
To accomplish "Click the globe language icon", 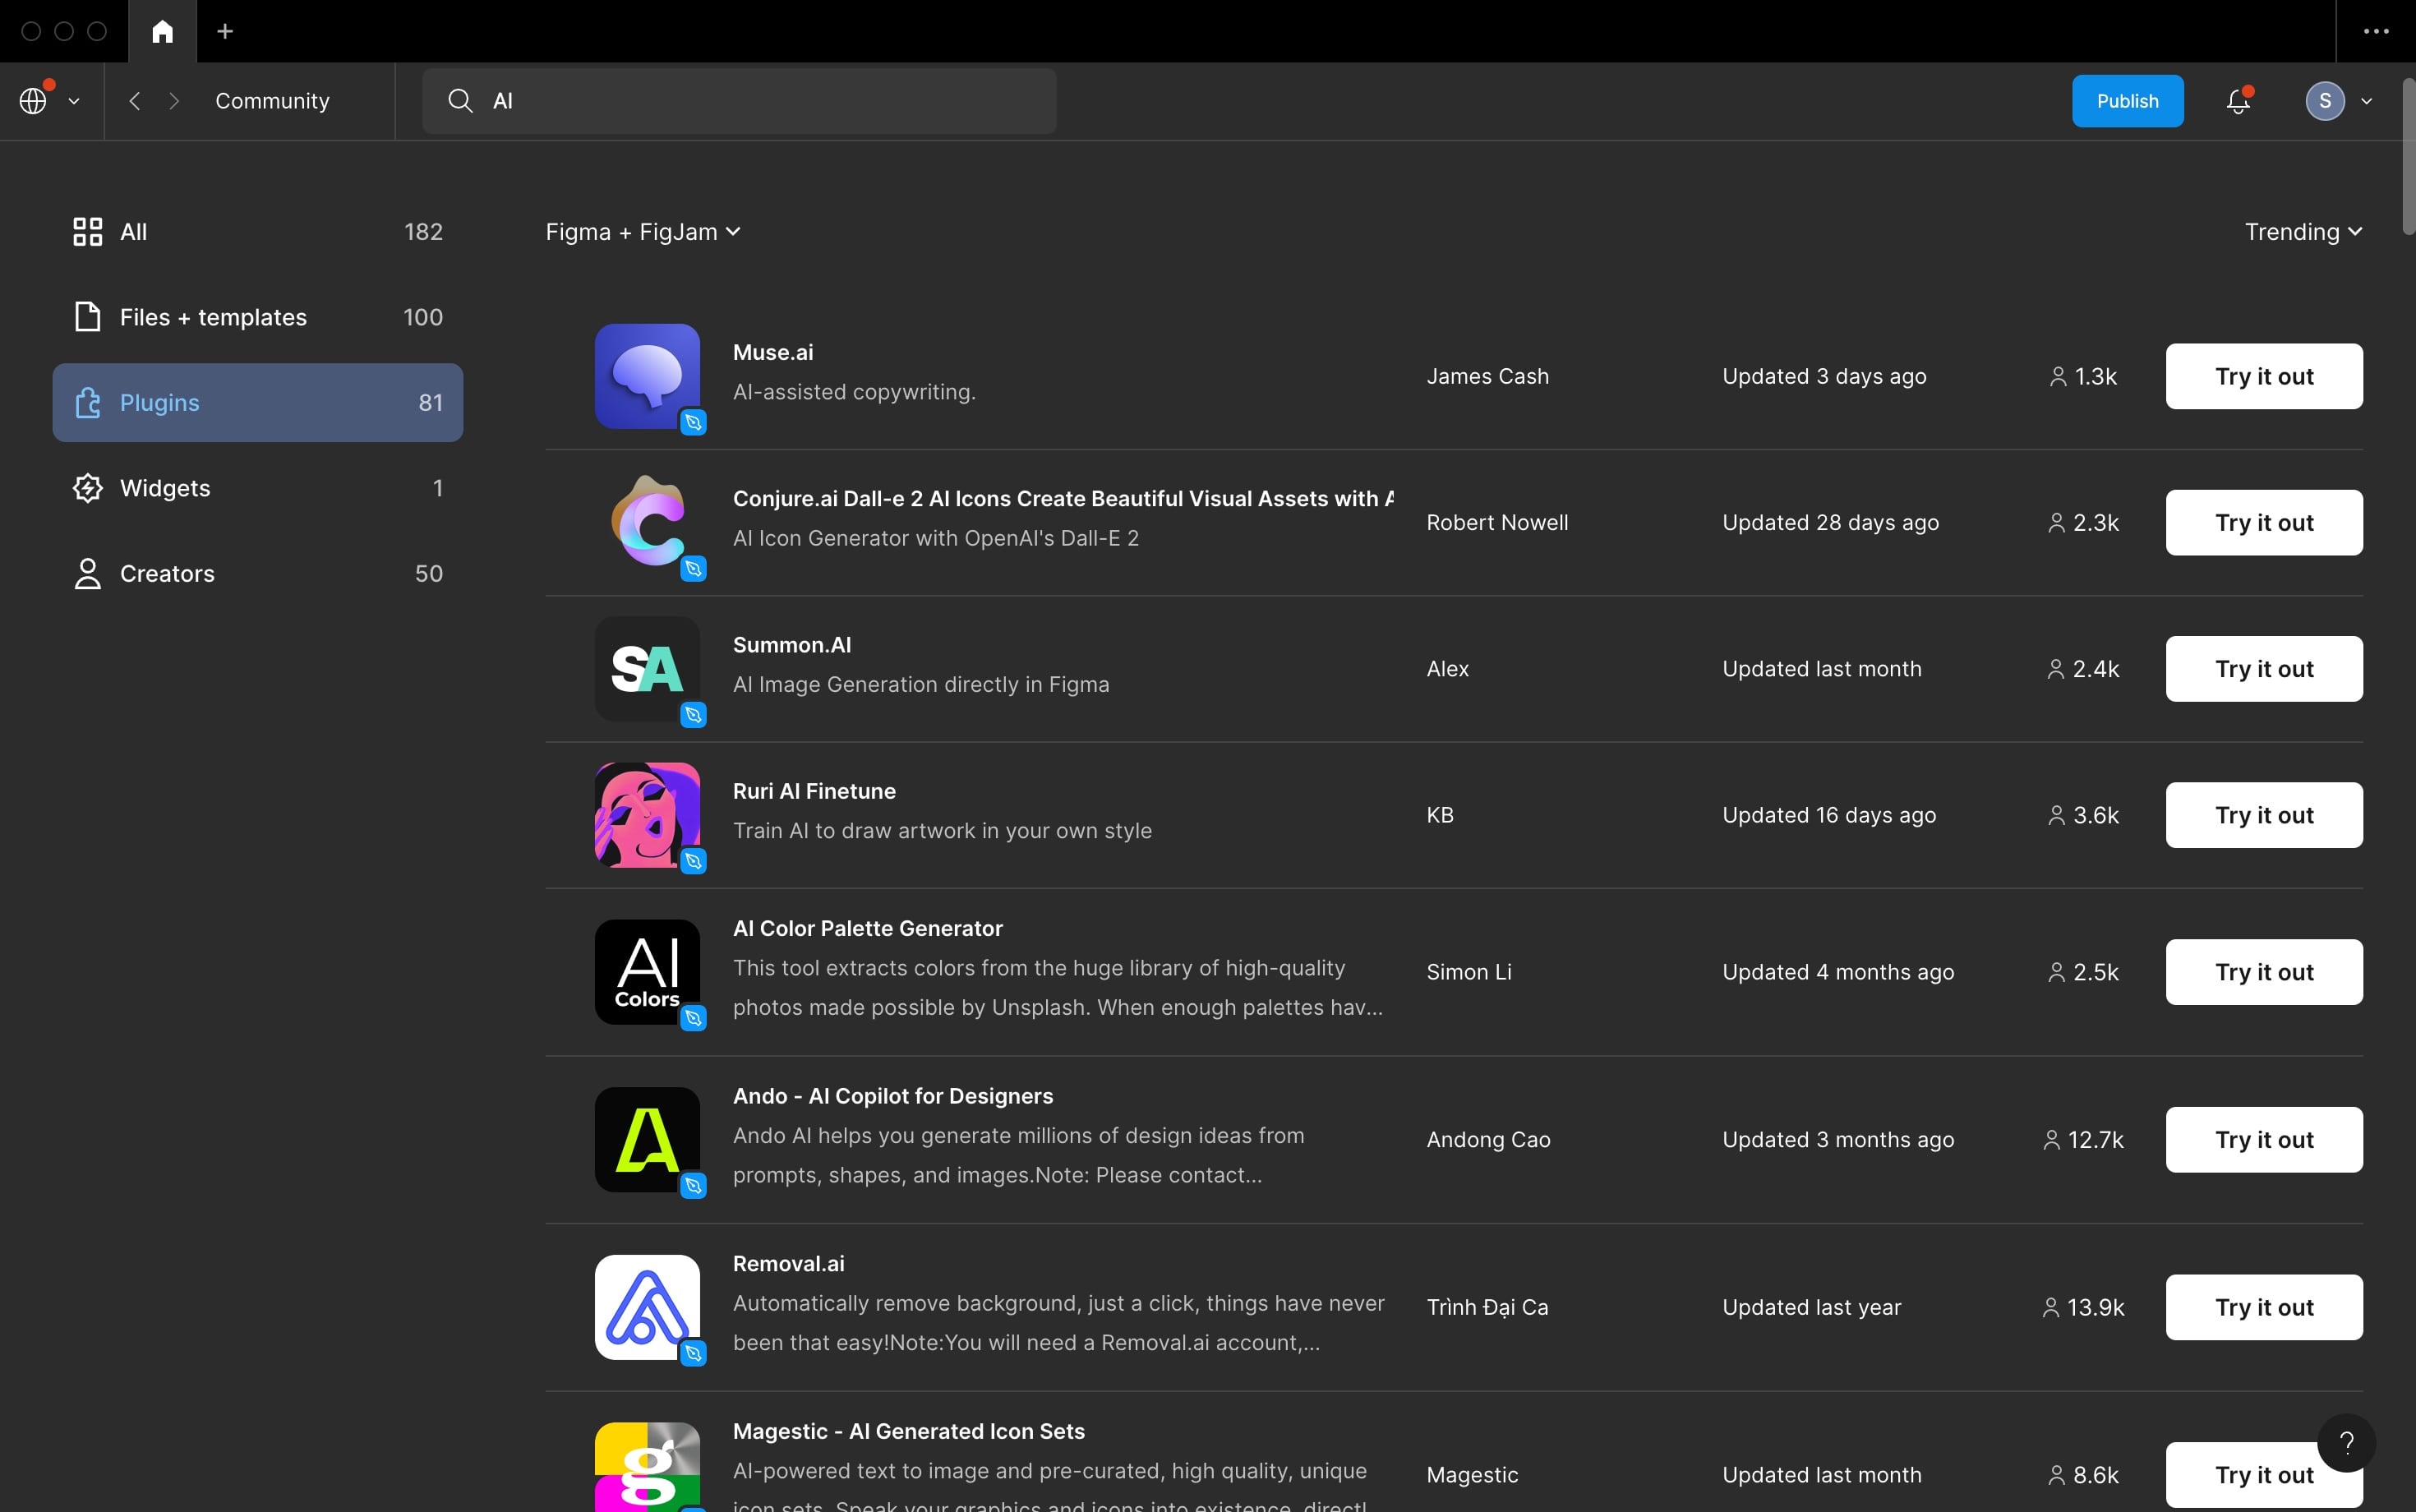I will click(x=33, y=100).
